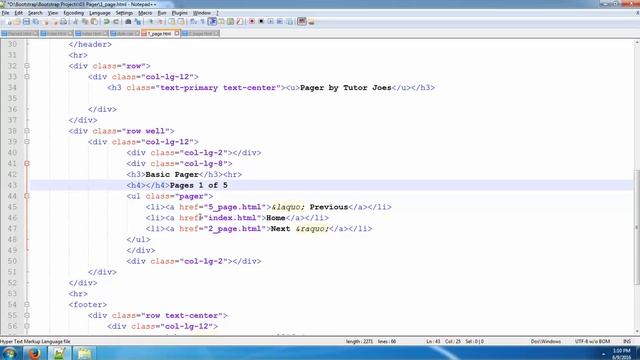Toggle synchronize vertical scrolling
This screenshot has width=640, height=360.
(171, 22)
